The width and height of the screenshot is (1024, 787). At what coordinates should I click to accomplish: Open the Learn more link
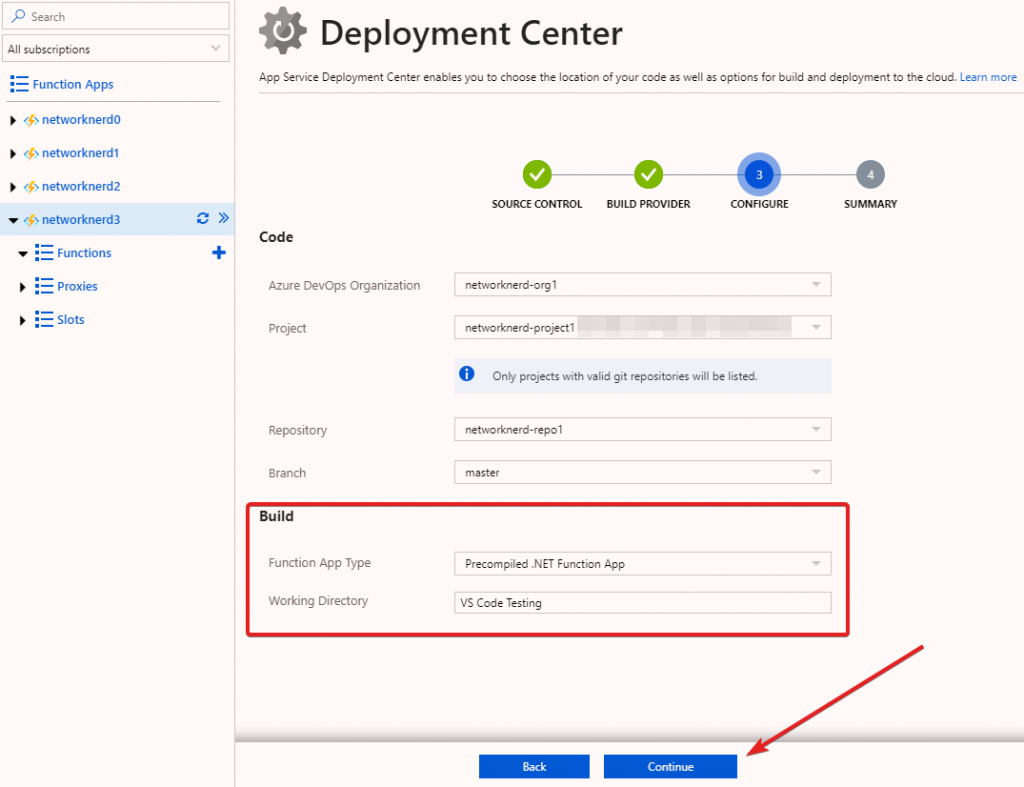987,77
